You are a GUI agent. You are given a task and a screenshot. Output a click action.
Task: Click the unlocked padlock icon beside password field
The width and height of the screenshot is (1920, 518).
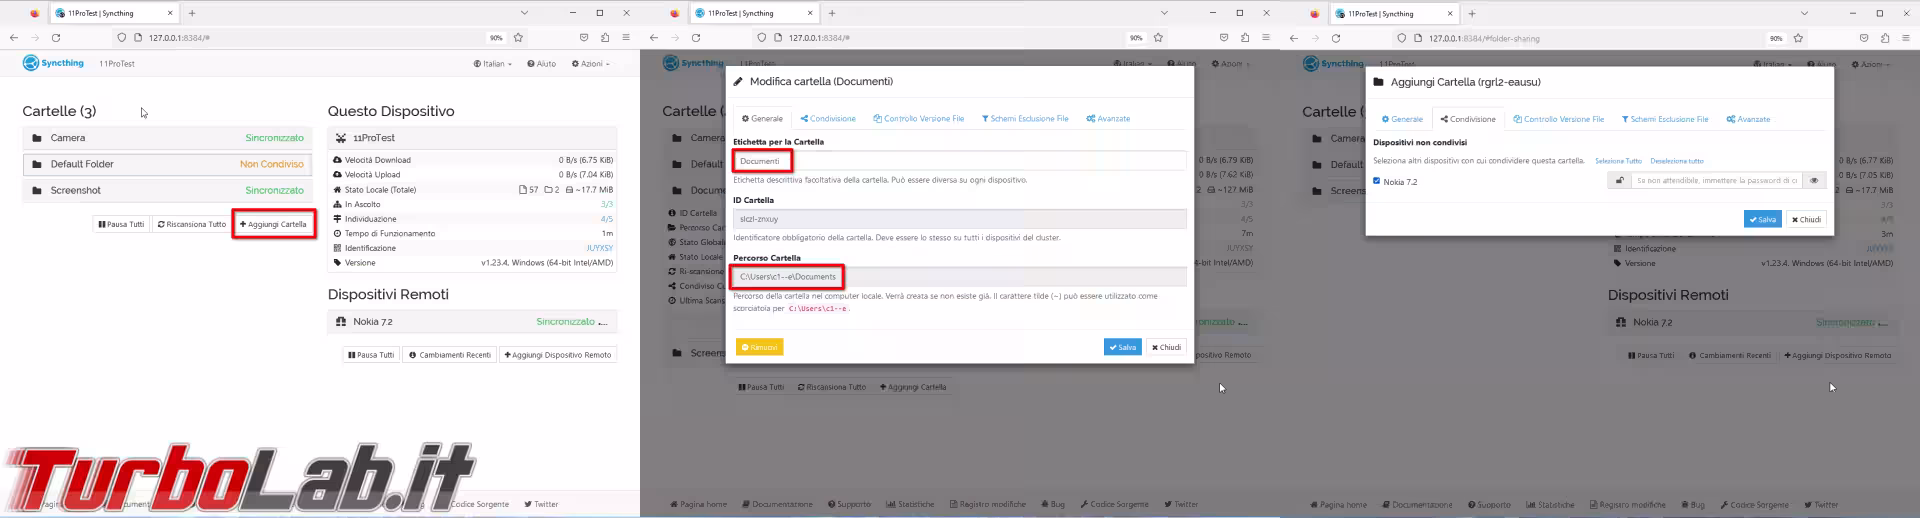[x=1619, y=181]
